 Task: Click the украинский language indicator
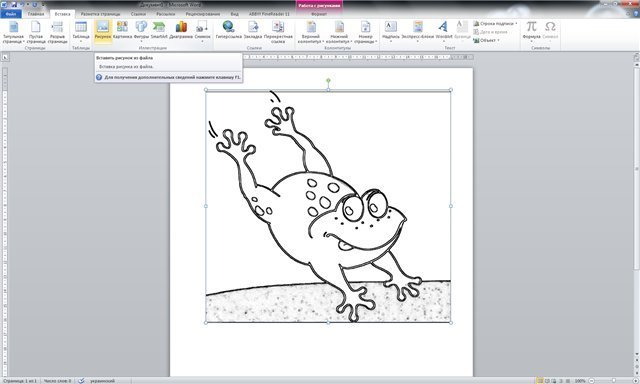click(x=102, y=381)
